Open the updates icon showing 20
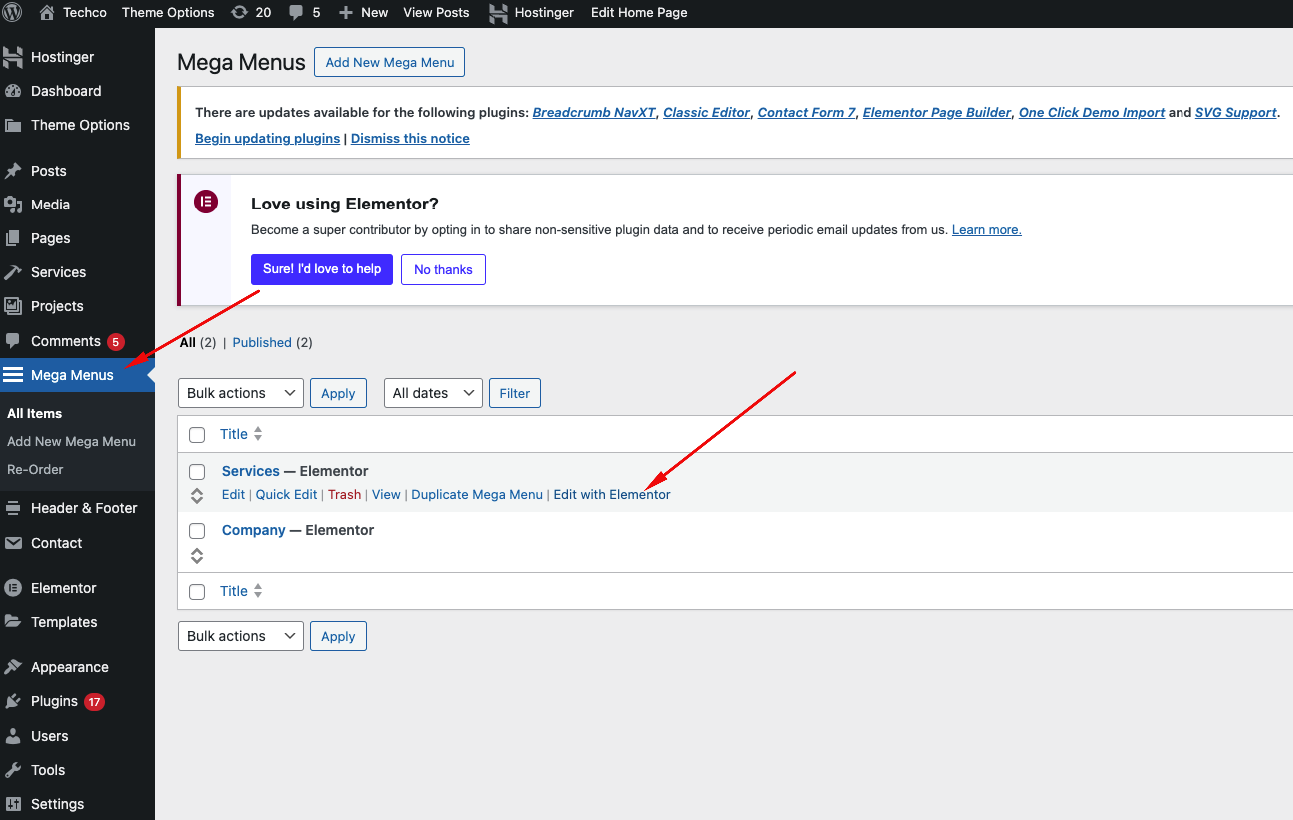Screen dimensions: 1293x820 click(x=239, y=12)
